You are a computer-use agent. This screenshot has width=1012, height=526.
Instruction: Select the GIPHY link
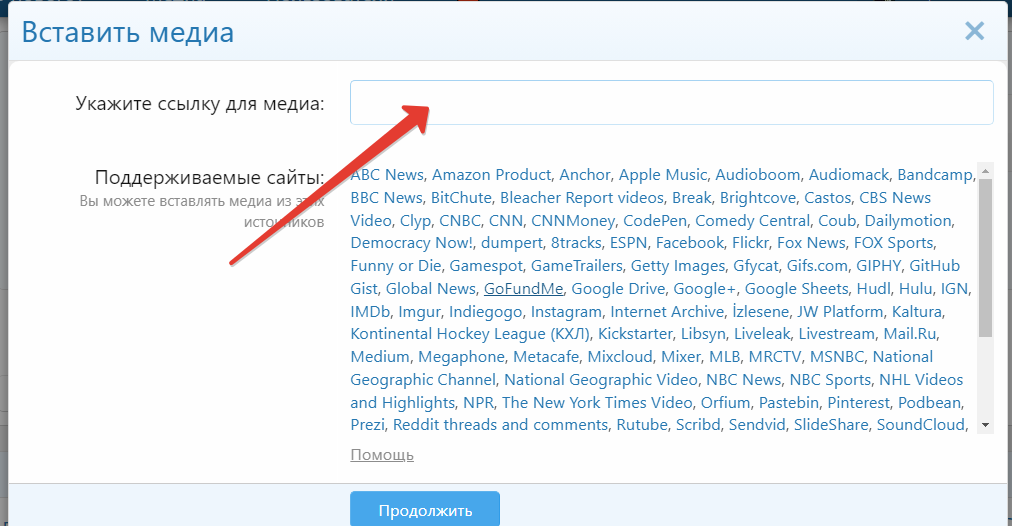point(879,266)
